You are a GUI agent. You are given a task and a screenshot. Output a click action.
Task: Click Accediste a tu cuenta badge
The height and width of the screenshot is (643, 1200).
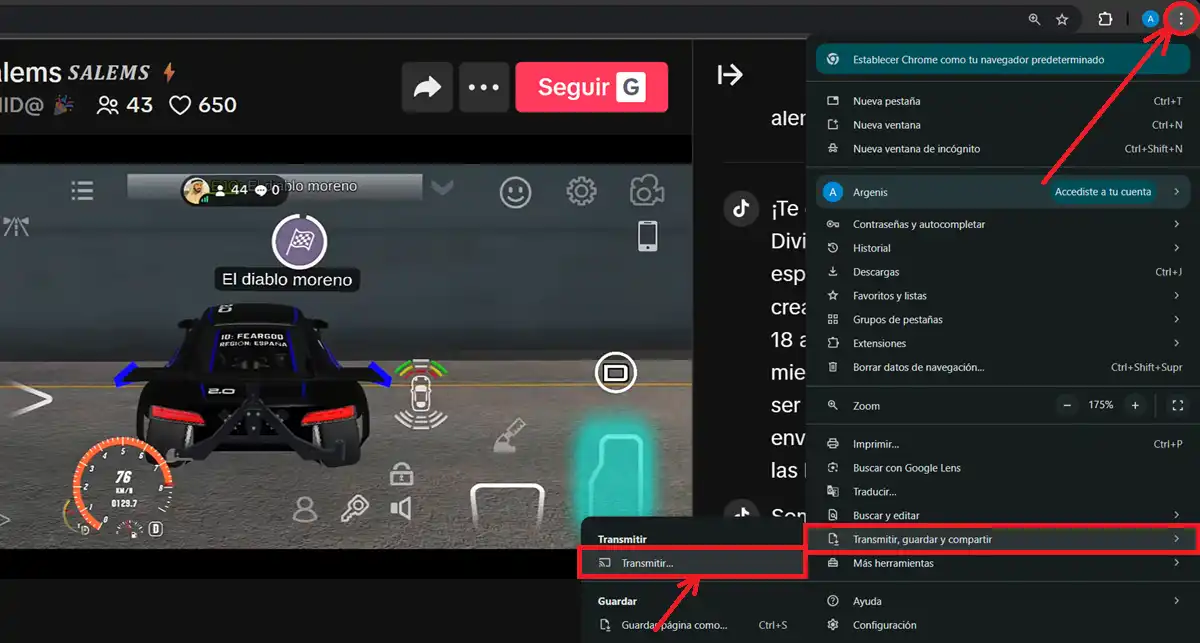click(1102, 192)
